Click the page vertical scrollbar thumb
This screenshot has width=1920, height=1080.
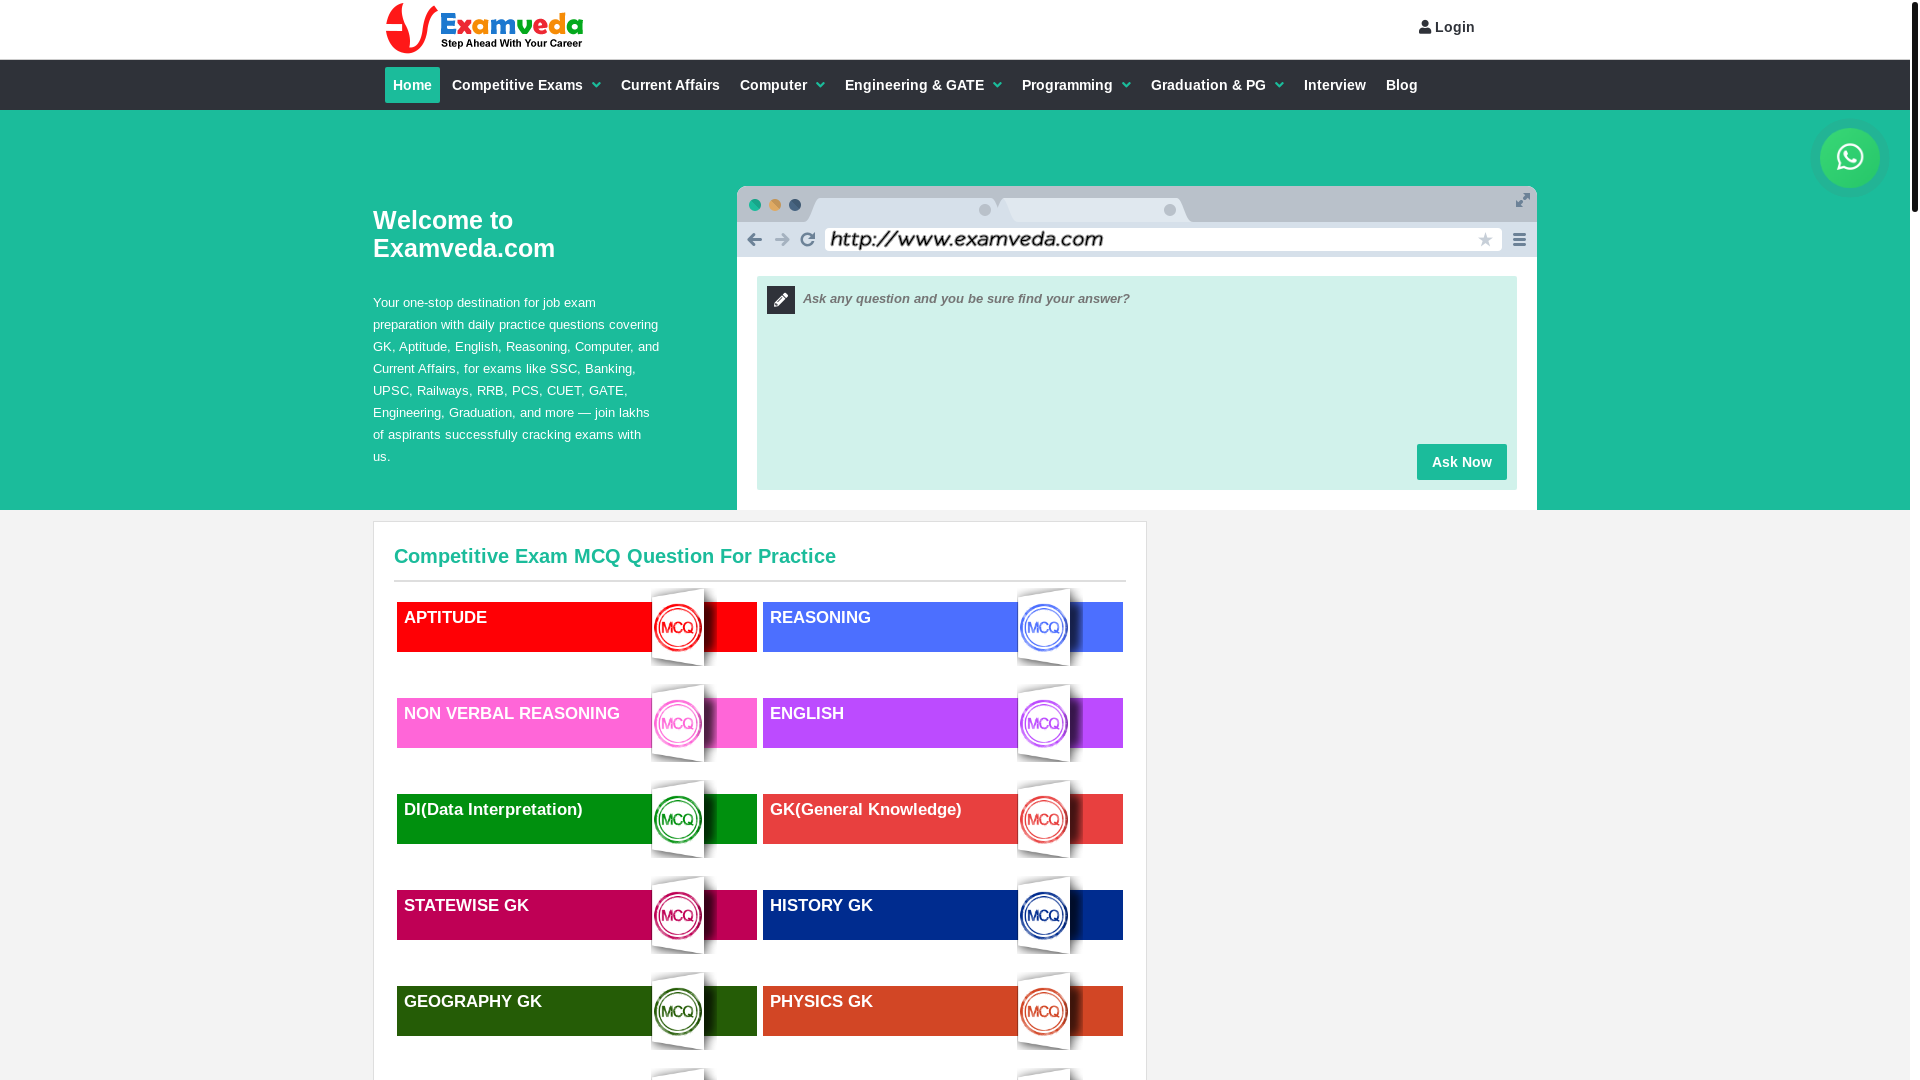point(1915,106)
